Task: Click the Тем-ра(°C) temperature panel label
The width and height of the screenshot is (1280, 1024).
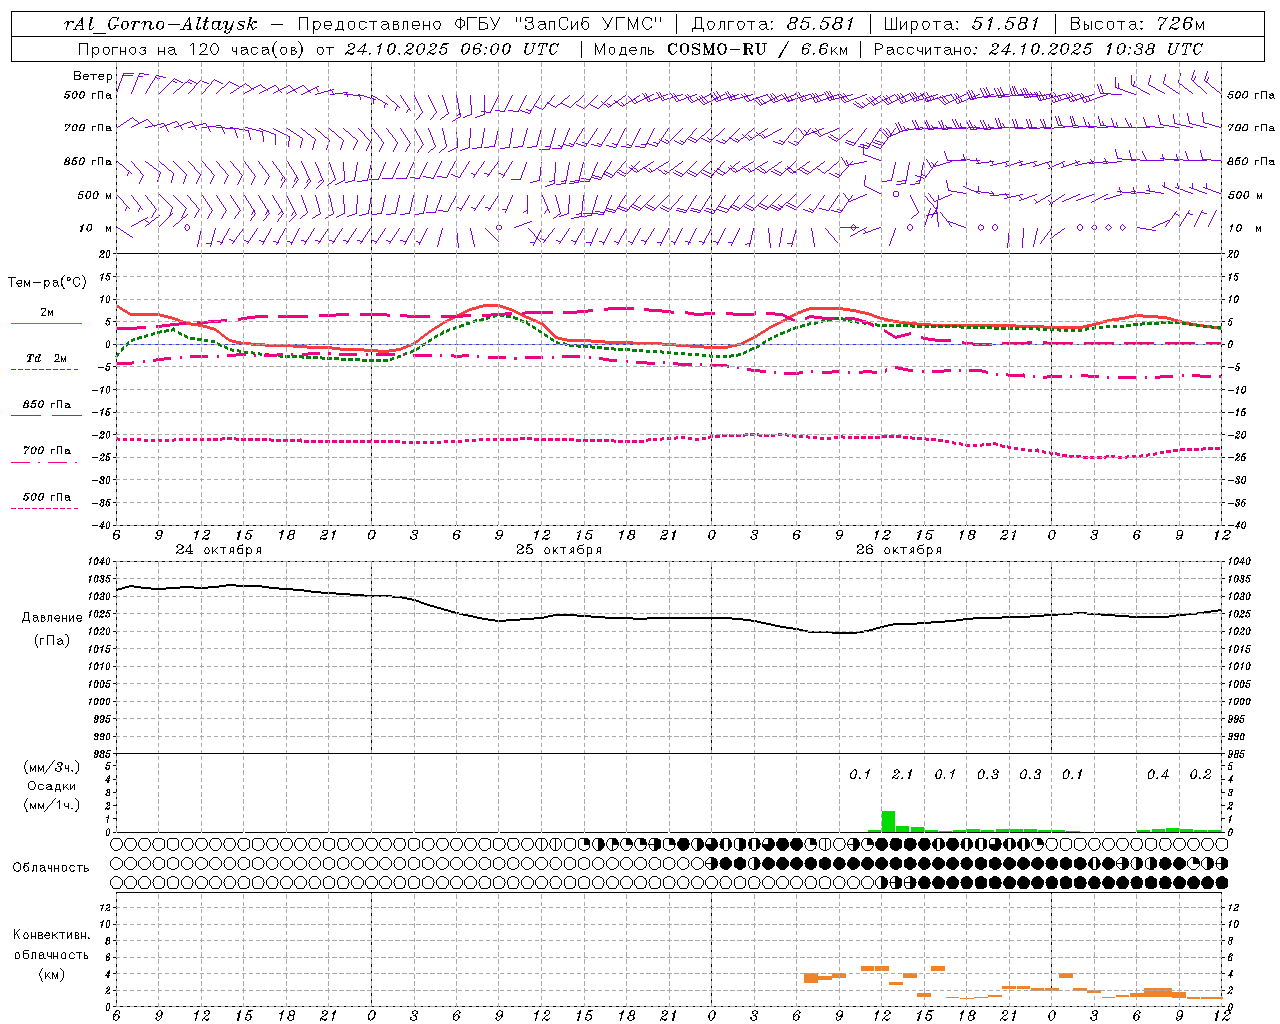Action: (x=47, y=283)
